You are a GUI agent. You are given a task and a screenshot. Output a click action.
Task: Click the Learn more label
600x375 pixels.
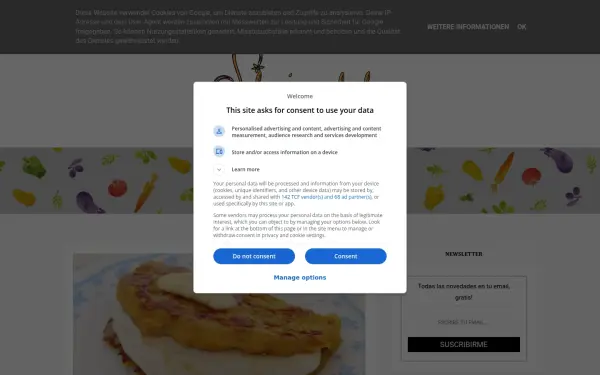[245, 169]
